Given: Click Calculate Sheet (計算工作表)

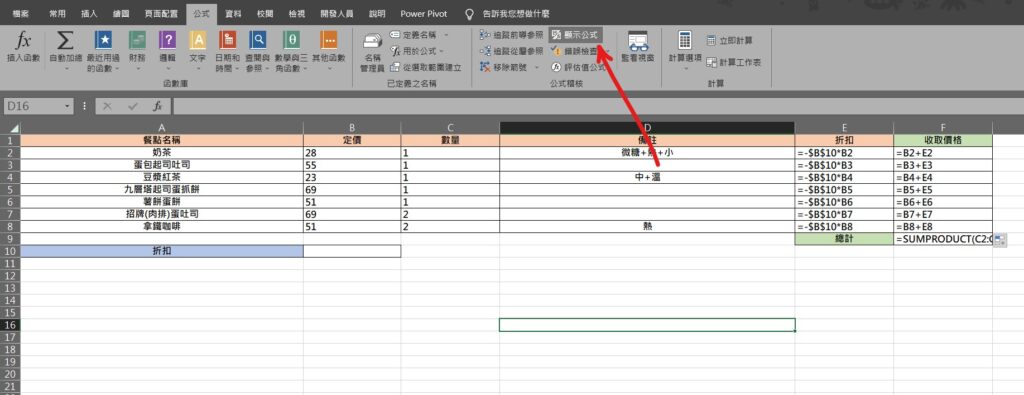Looking at the screenshot, I should coord(733,62).
